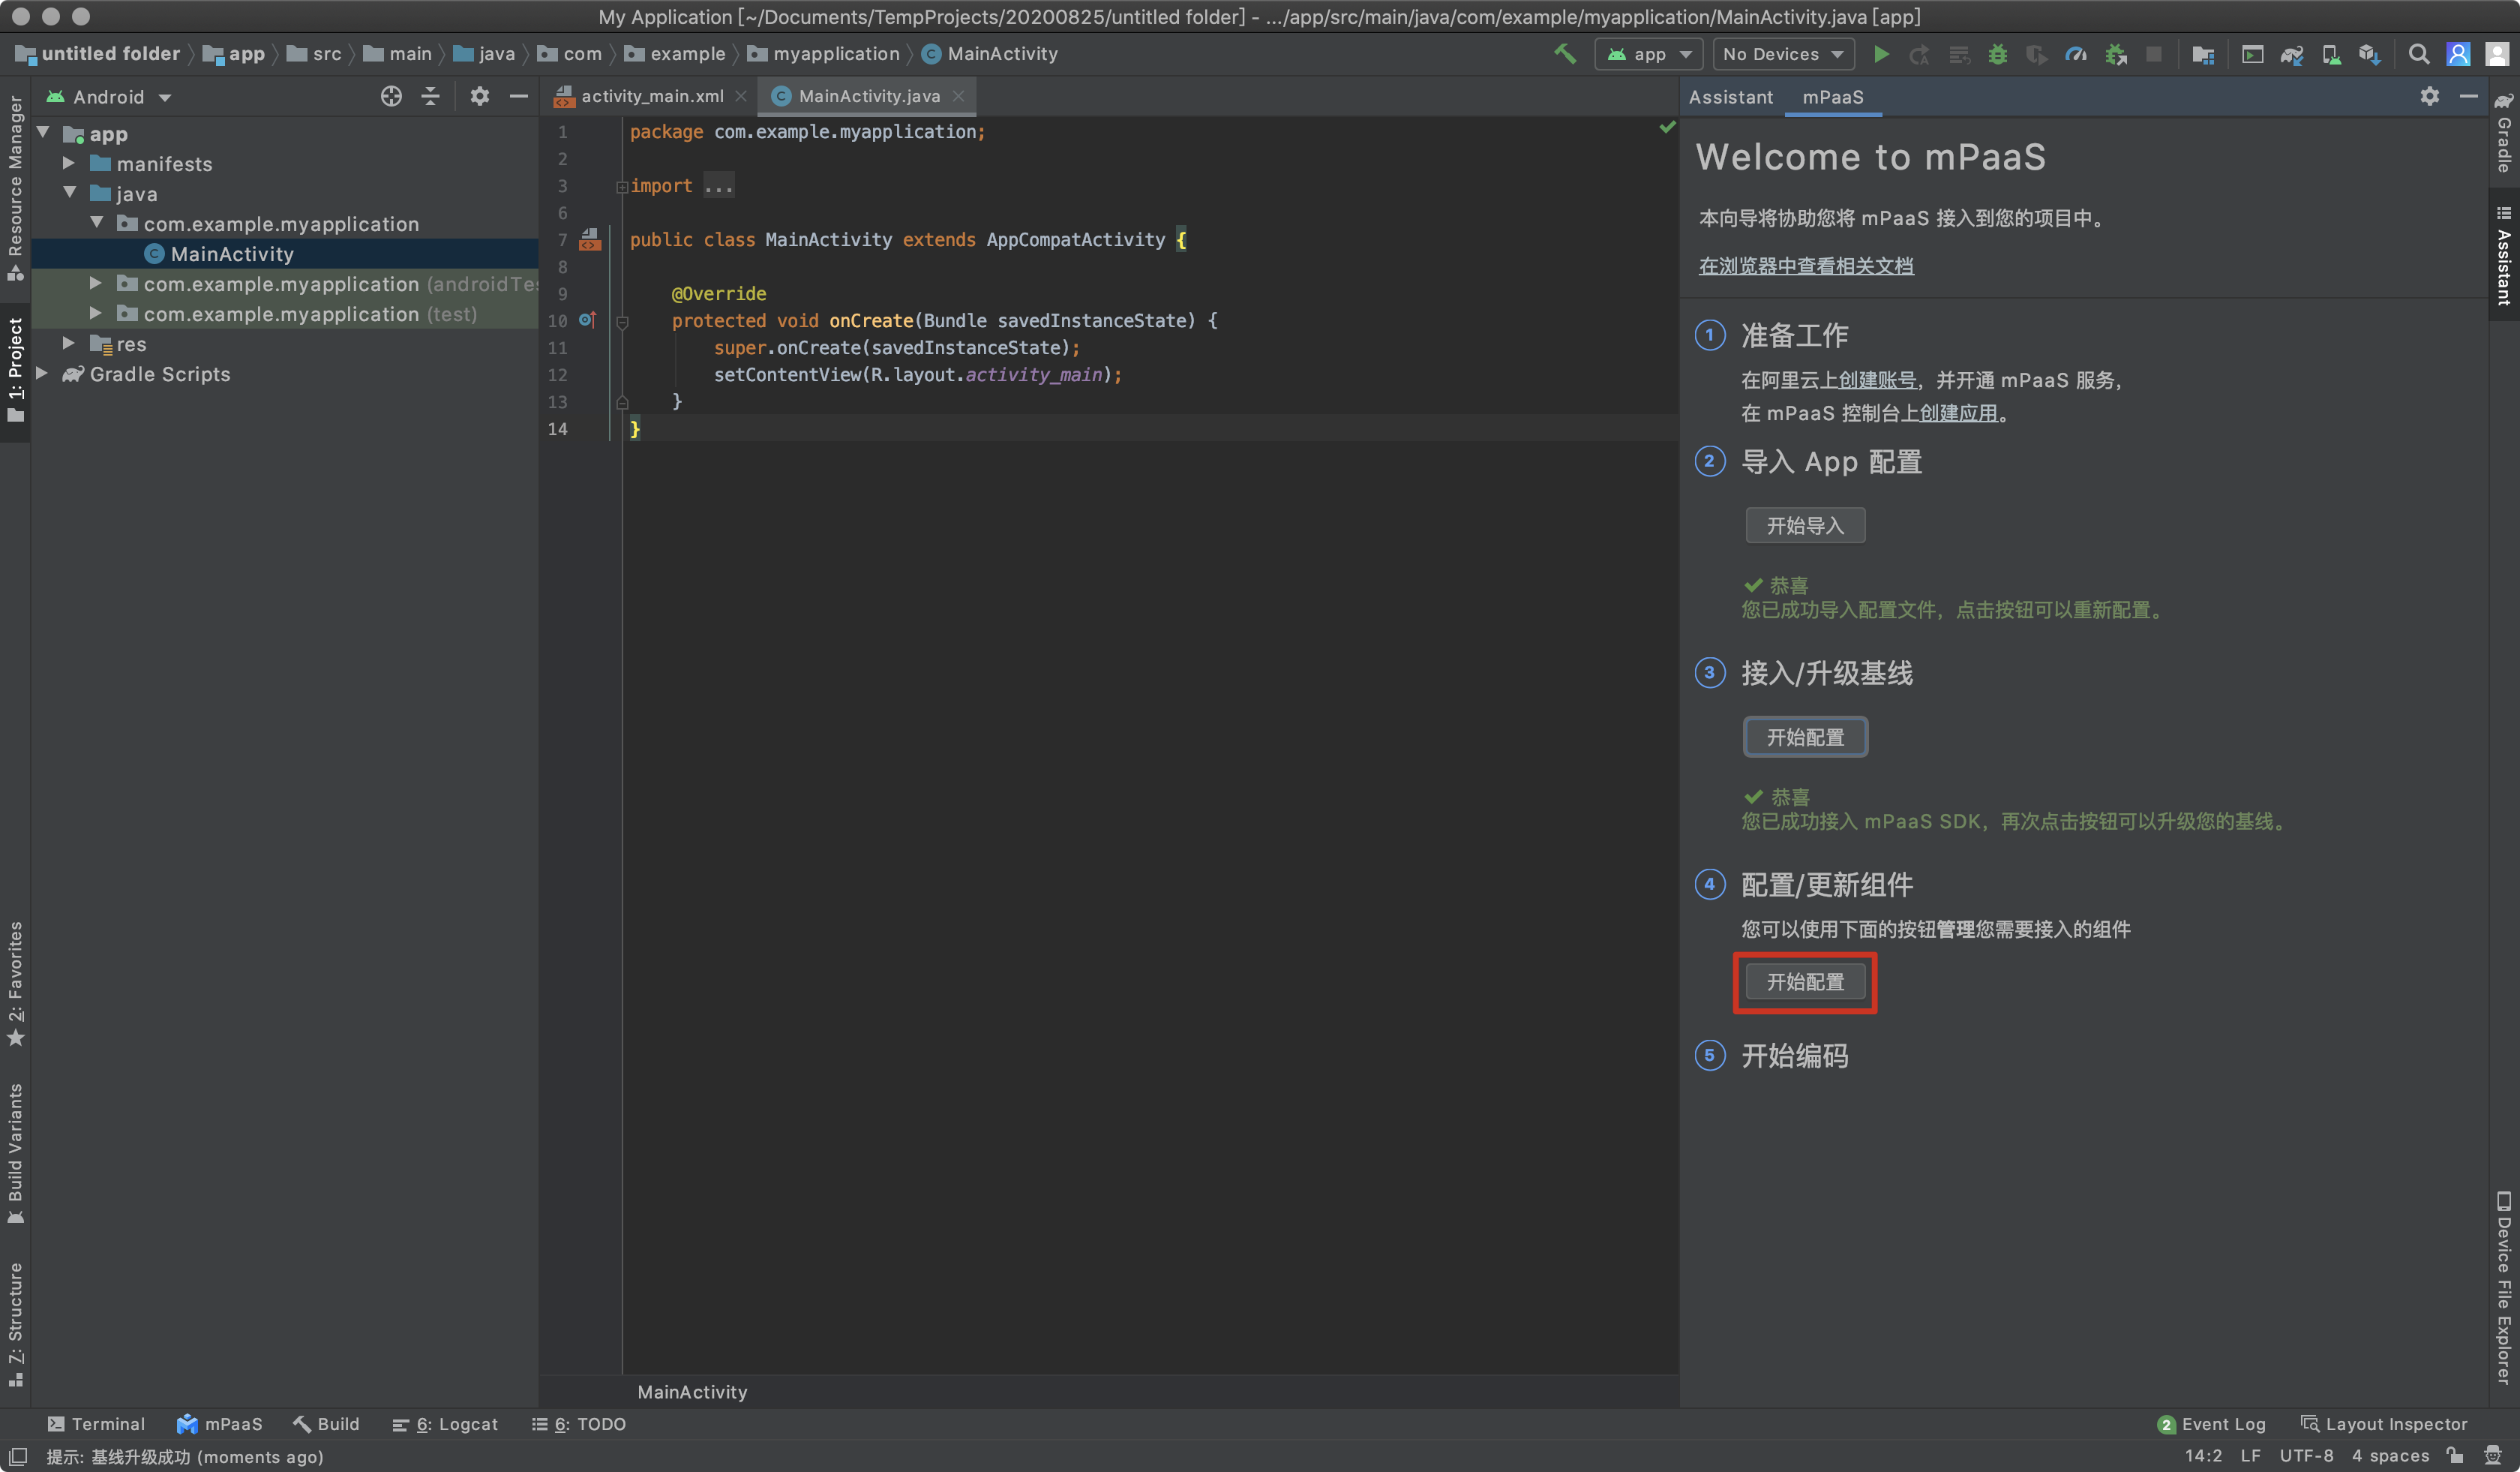Click status bar read-only lock icon
2520x1472 pixels.
point(2455,1455)
